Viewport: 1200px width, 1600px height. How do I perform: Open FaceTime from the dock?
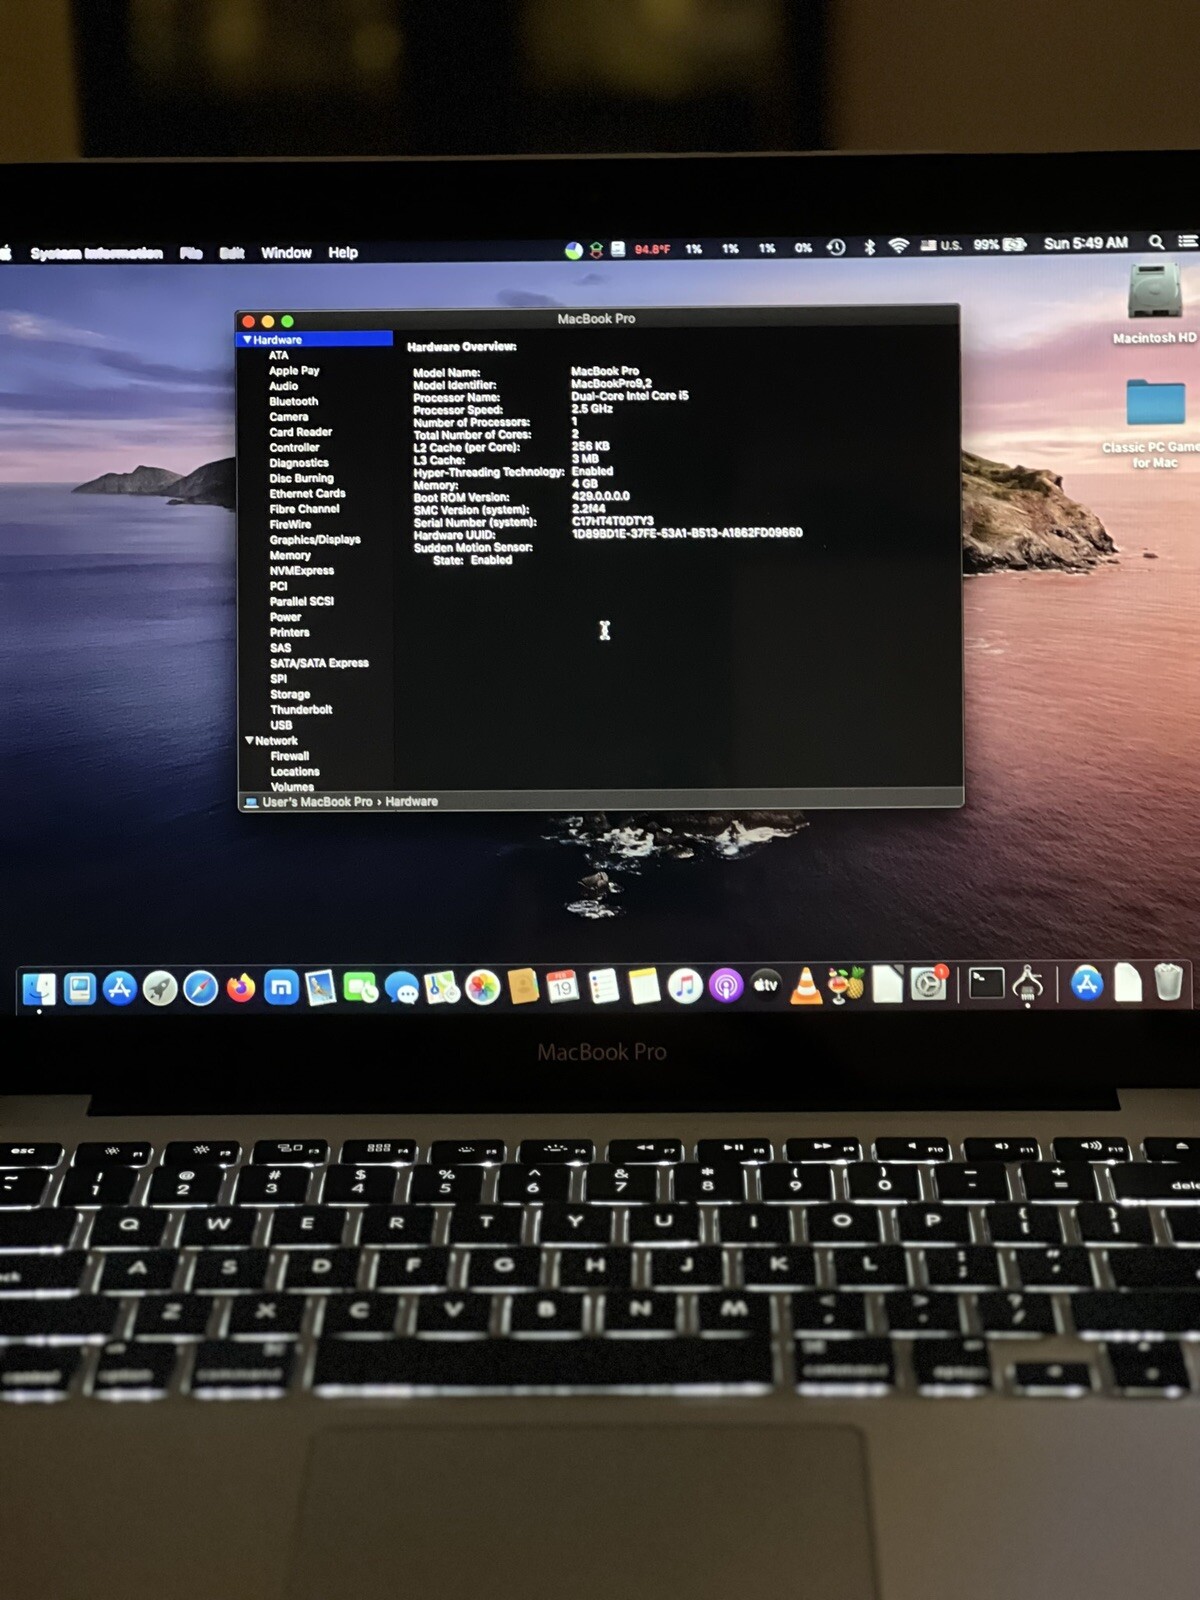tap(361, 988)
